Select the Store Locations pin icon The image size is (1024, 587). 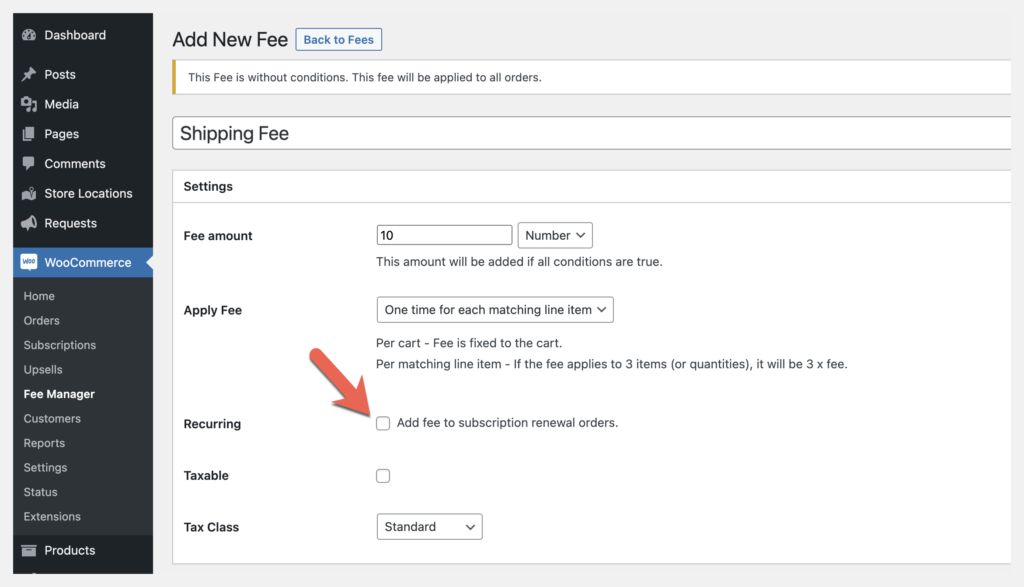tap(27, 193)
